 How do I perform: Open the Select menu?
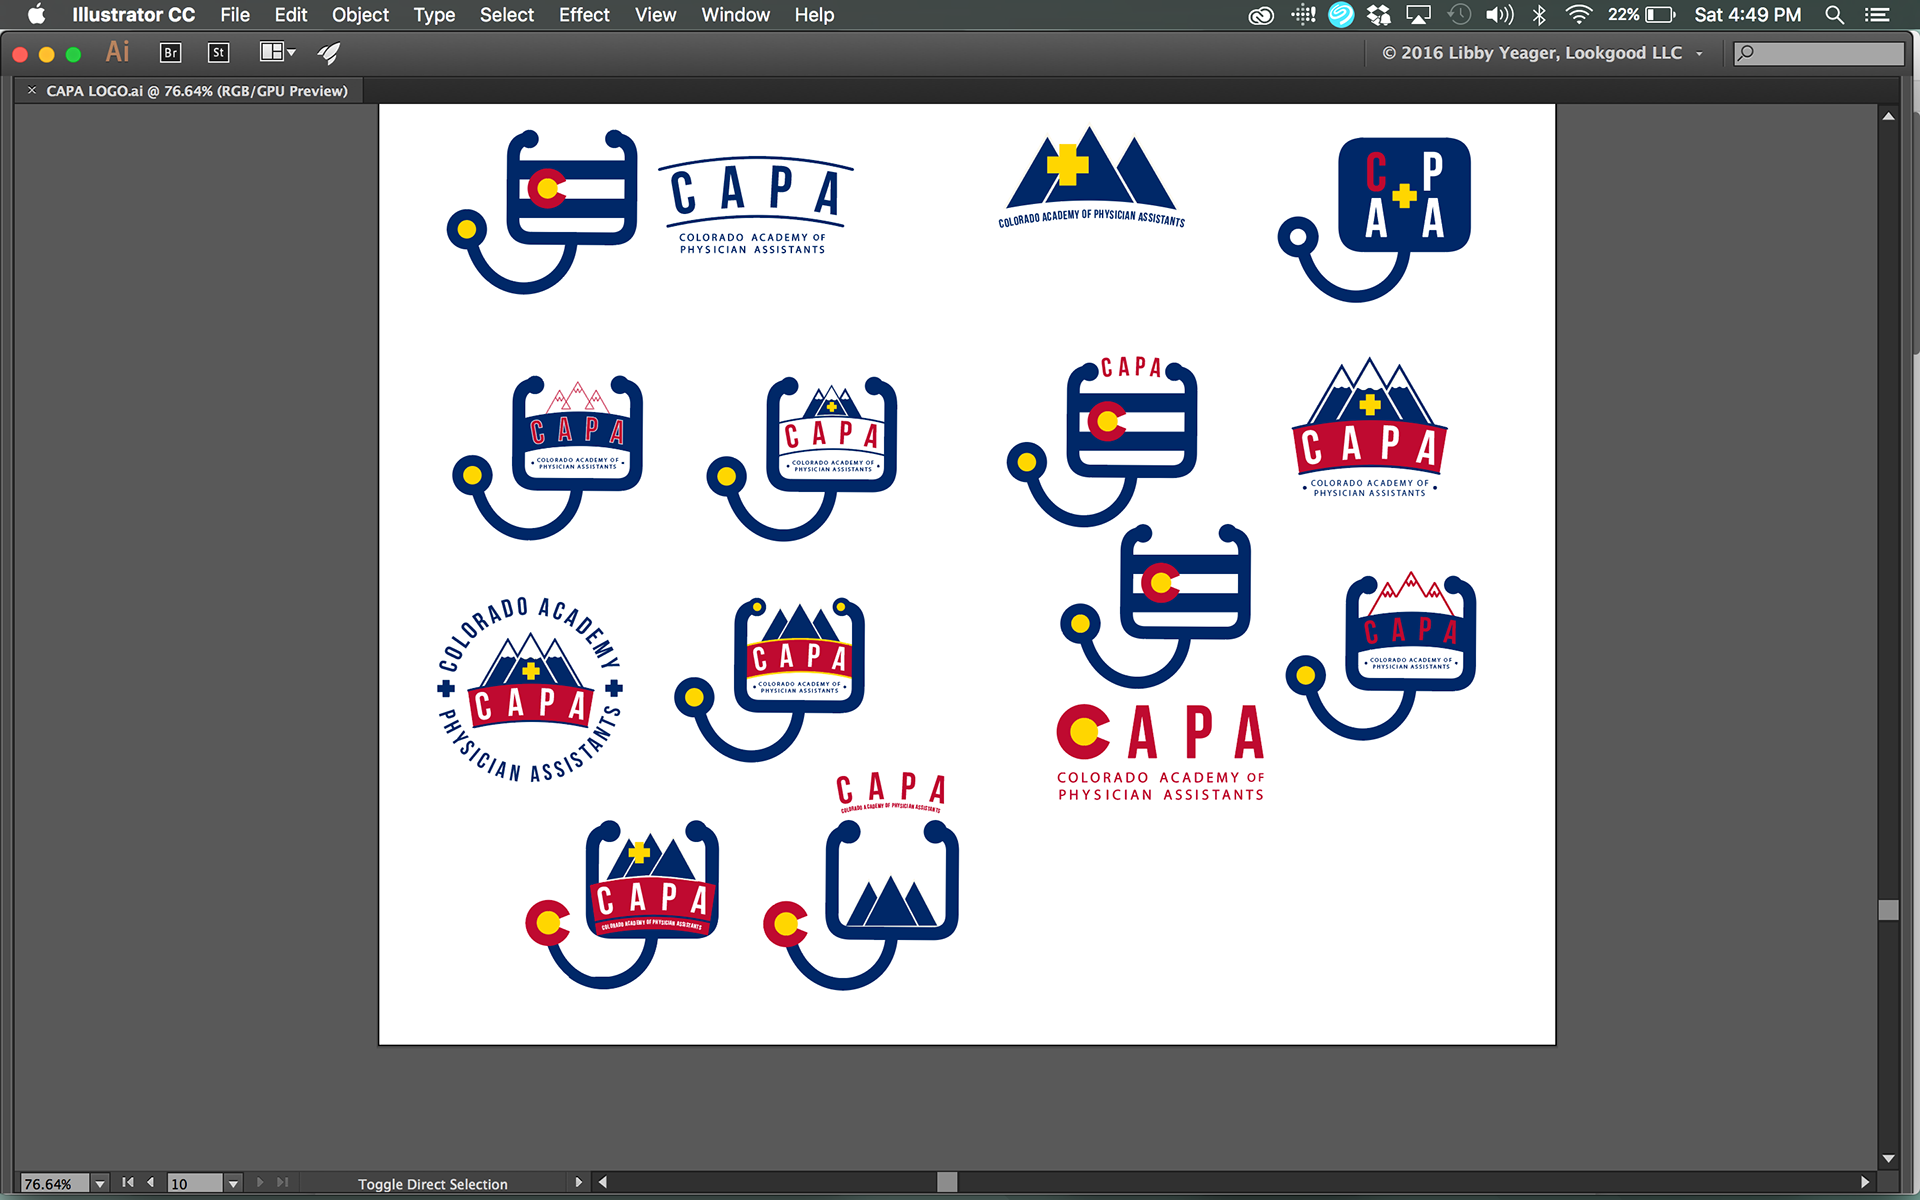tap(507, 15)
